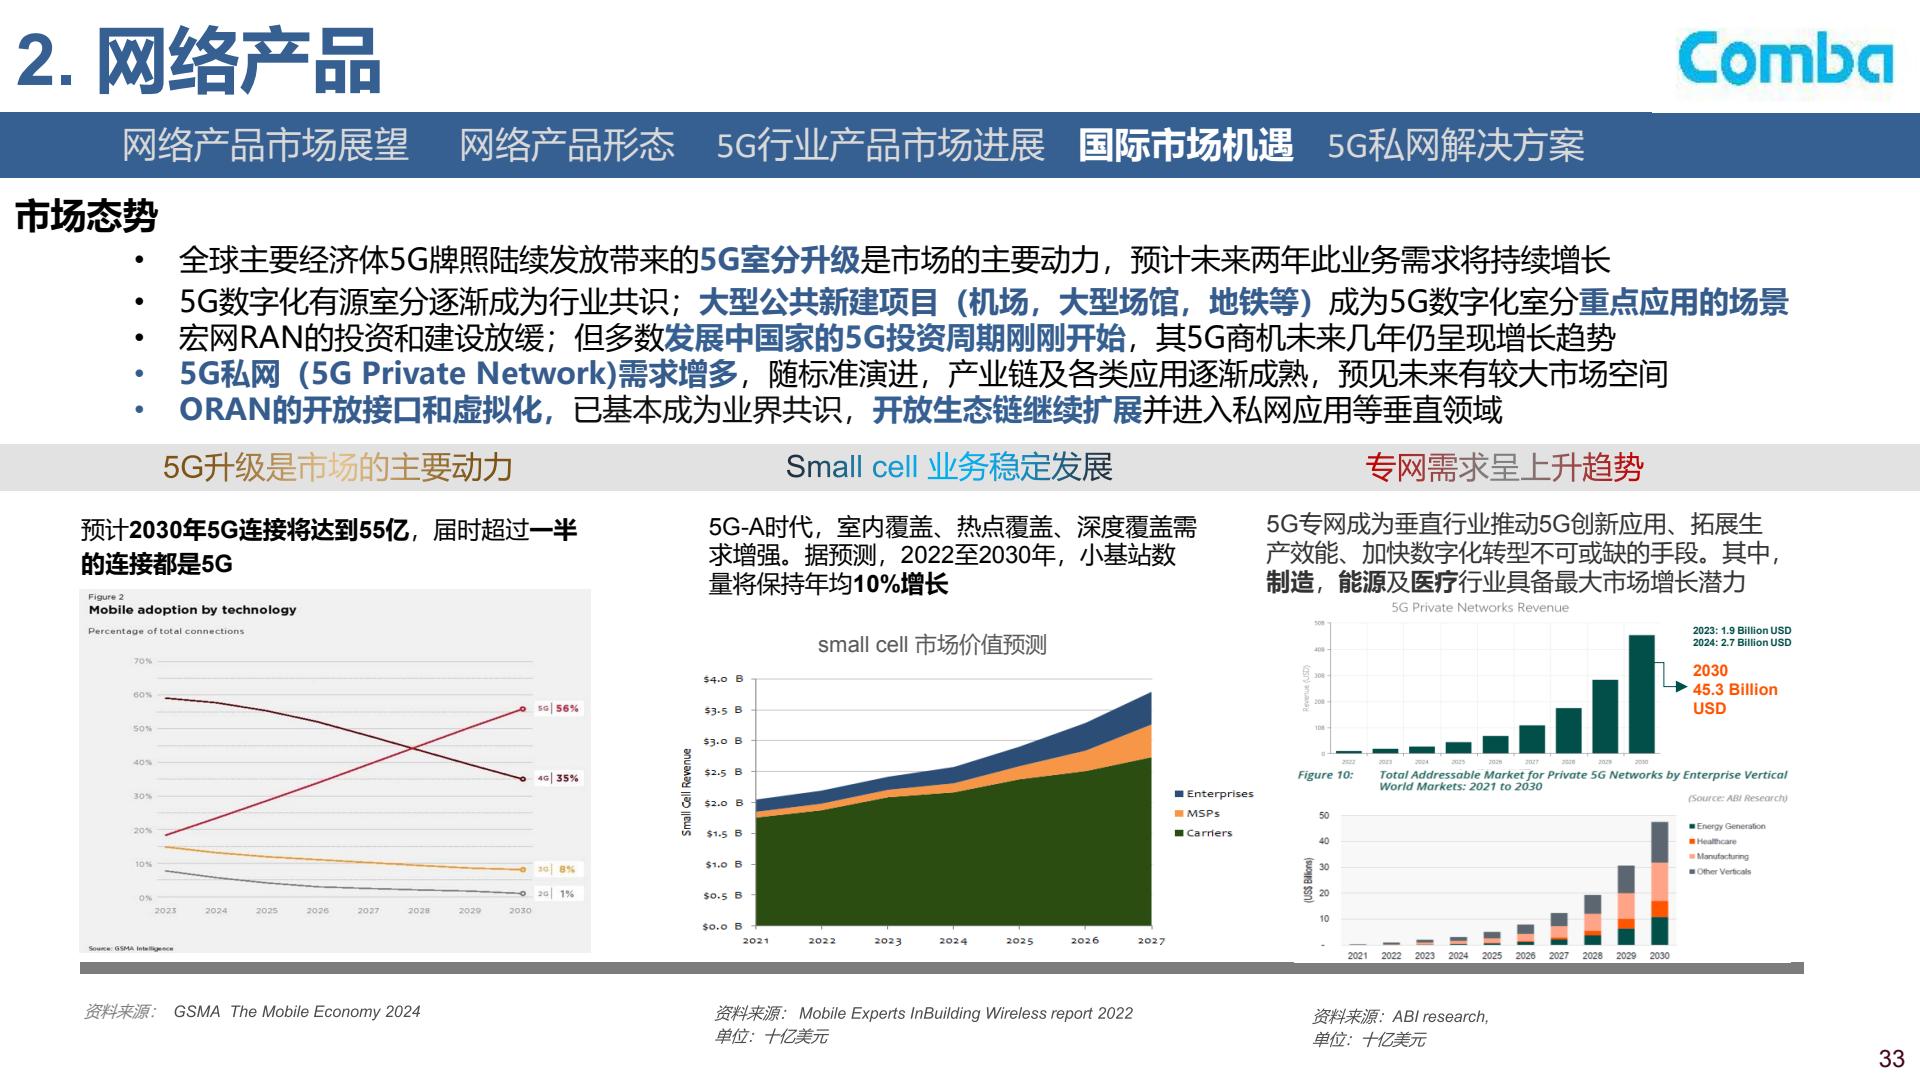
Task: Click the Enterprises legend swatch
Action: pos(1180,794)
